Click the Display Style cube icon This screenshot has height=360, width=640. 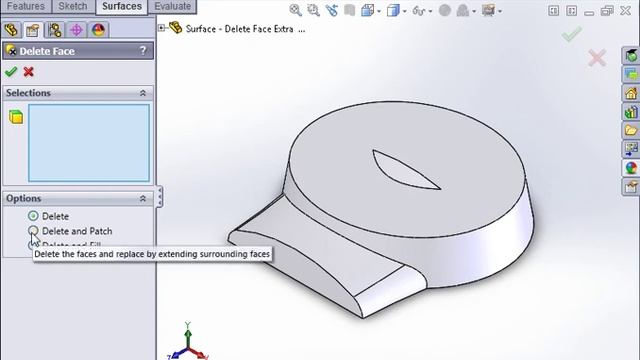coord(393,10)
